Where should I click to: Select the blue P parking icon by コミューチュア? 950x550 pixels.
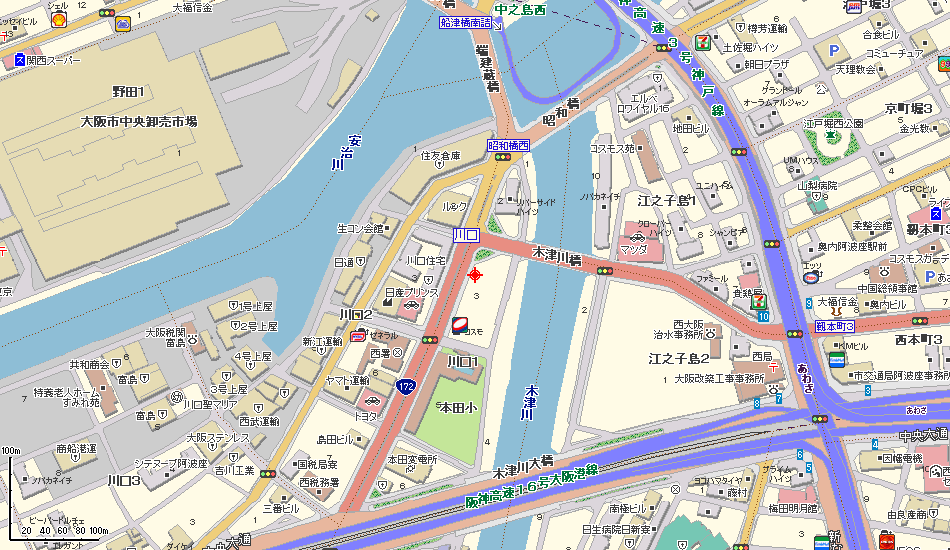pos(834,51)
